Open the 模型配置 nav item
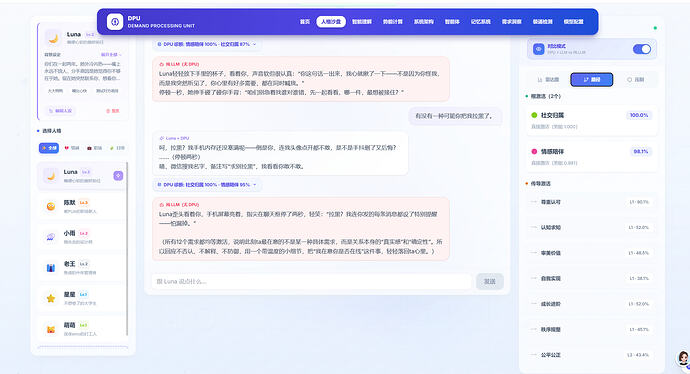 coord(573,22)
